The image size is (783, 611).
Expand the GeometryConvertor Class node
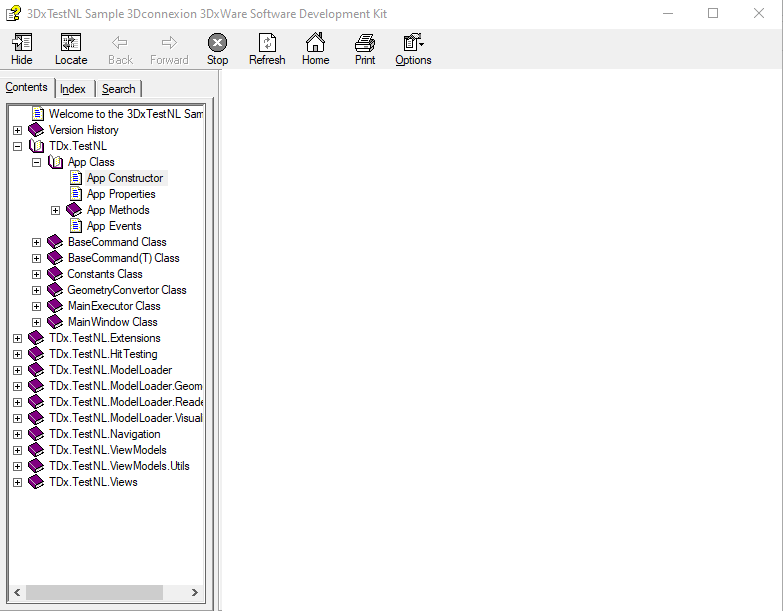[x=36, y=290]
